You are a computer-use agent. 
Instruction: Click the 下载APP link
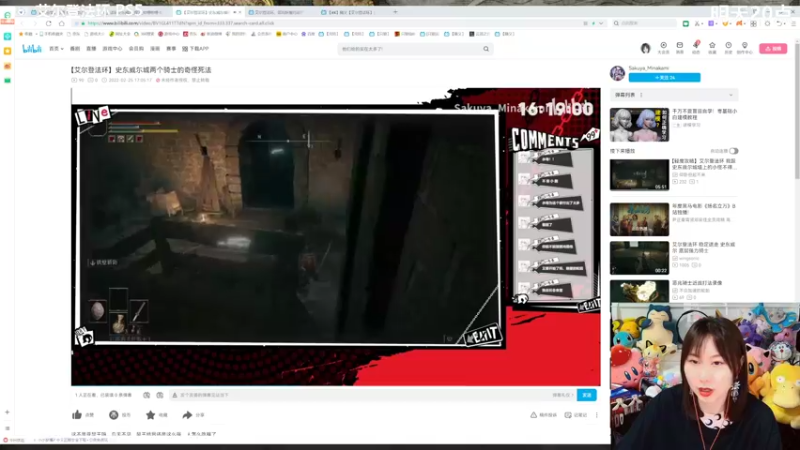click(196, 48)
